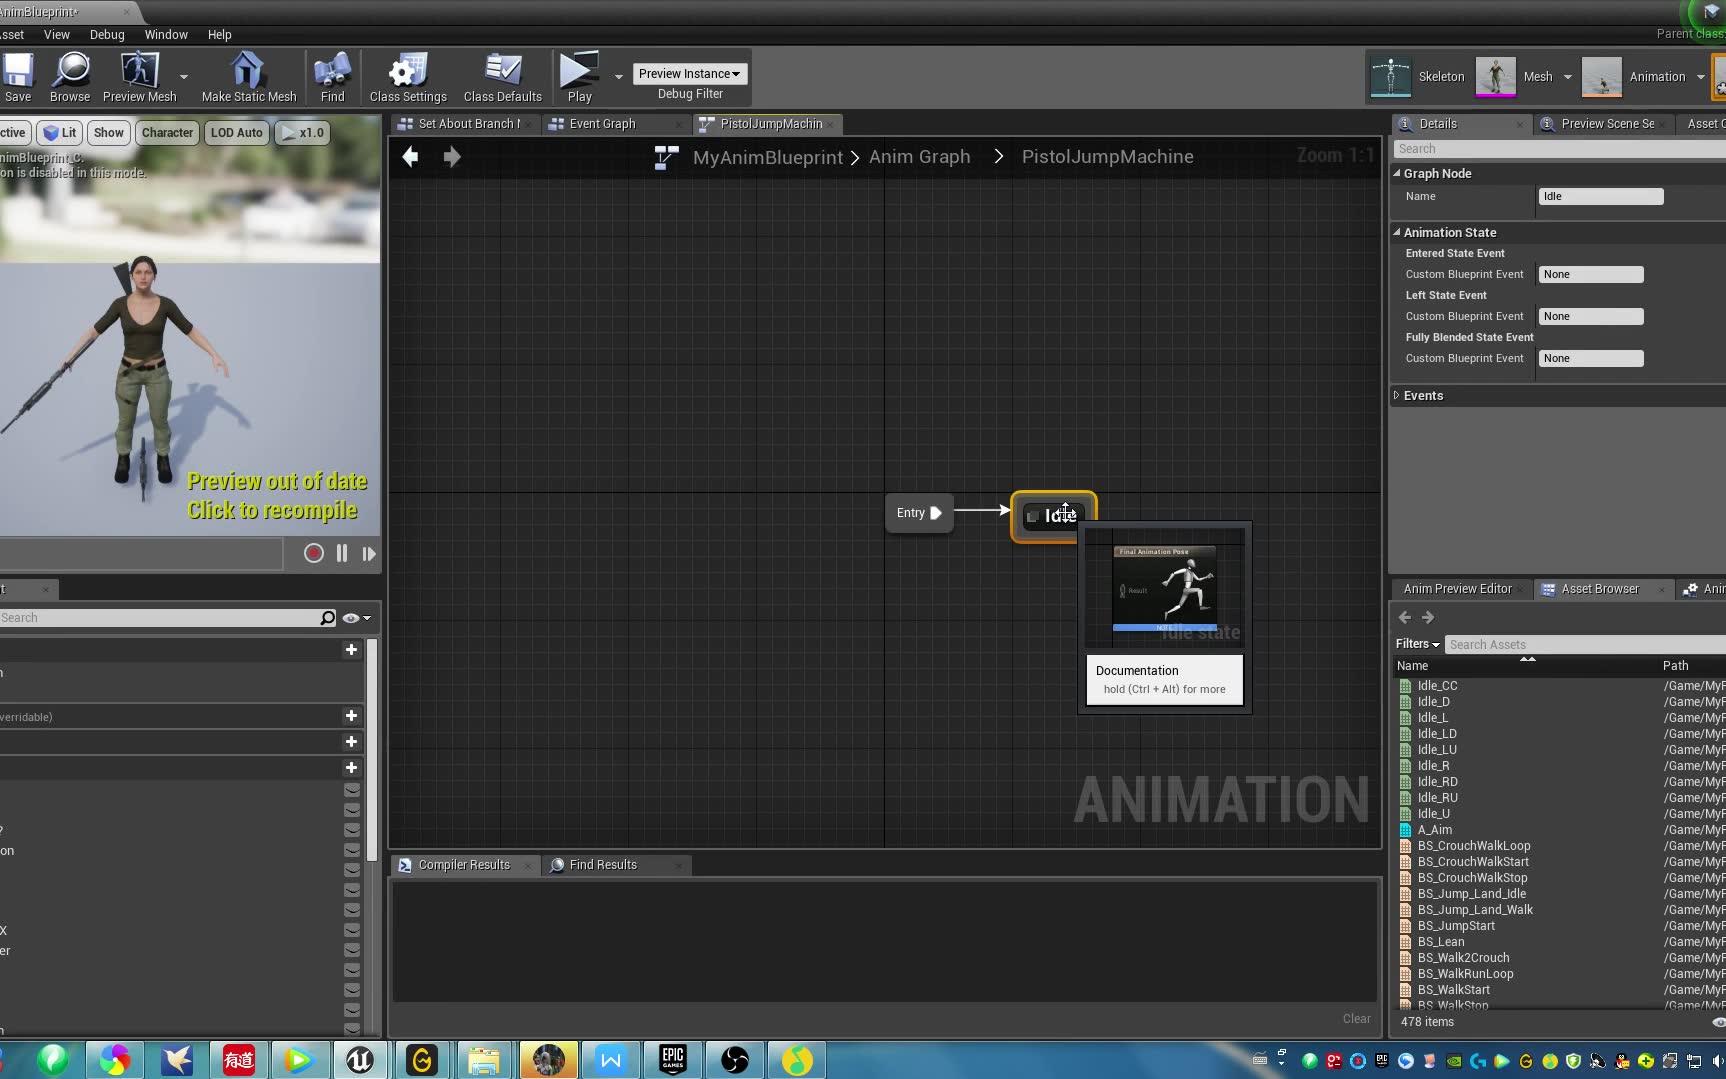Open the Window menu
The width and height of the screenshot is (1726, 1079).
(x=165, y=34)
